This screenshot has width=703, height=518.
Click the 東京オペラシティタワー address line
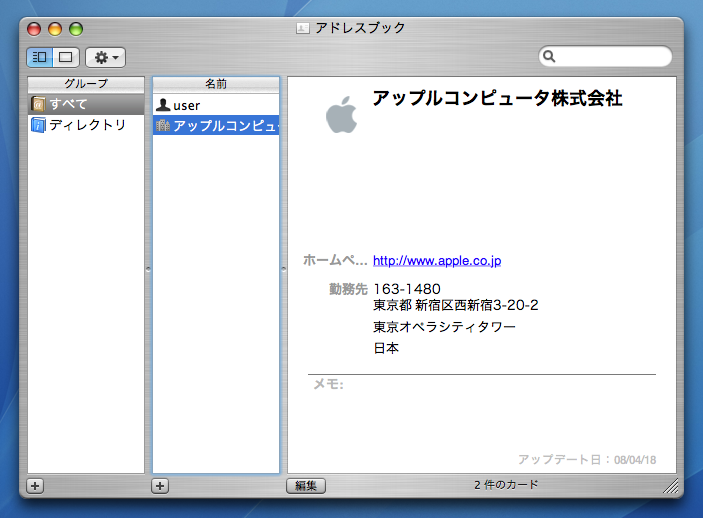point(444,327)
